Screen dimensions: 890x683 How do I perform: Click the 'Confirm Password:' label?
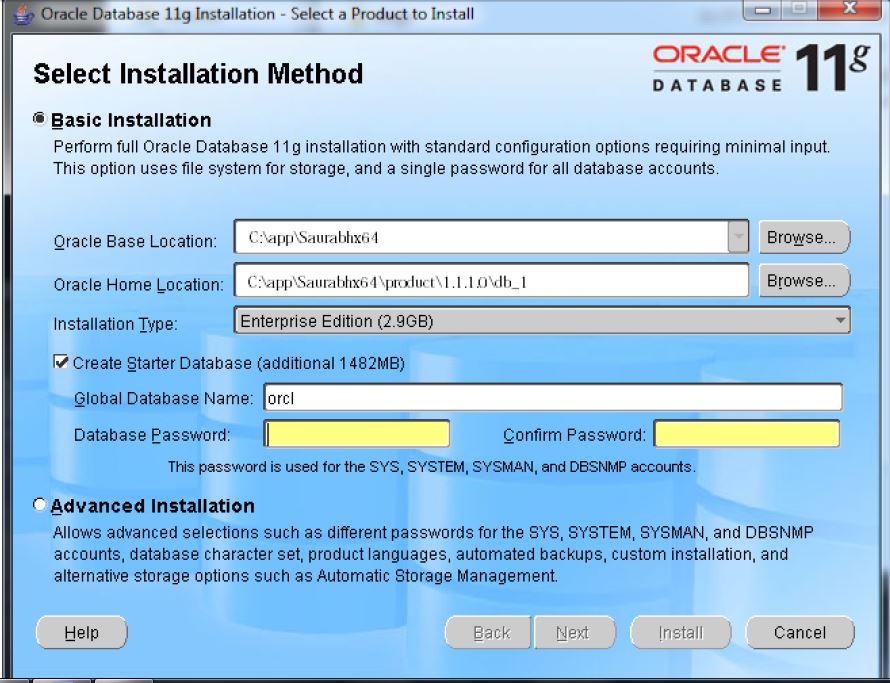574,435
